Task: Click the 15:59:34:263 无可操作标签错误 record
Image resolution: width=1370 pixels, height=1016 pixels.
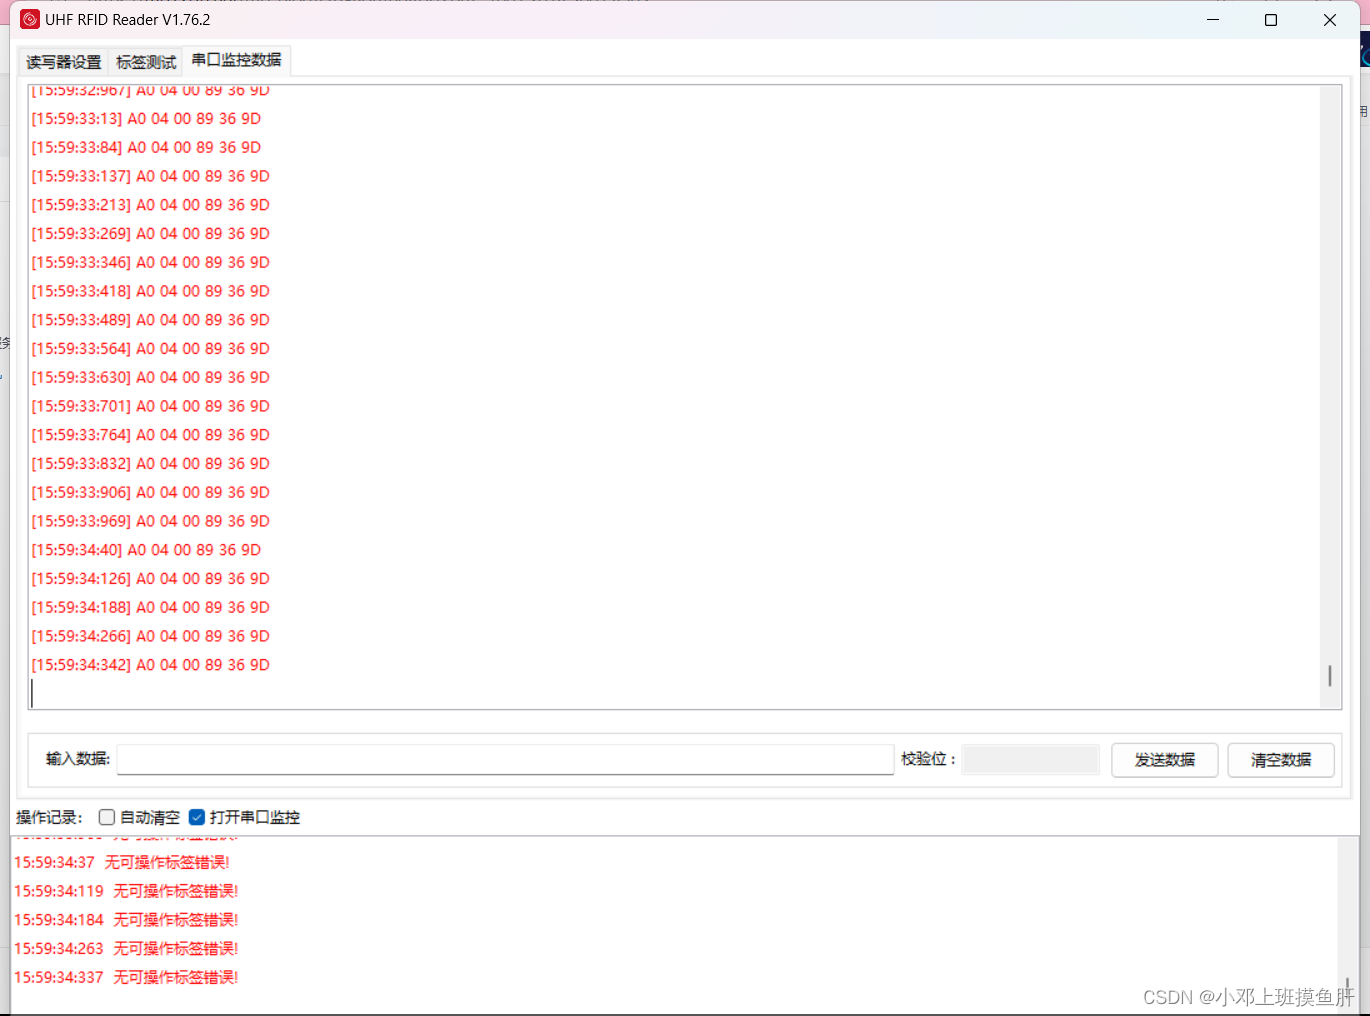Action: point(126,949)
